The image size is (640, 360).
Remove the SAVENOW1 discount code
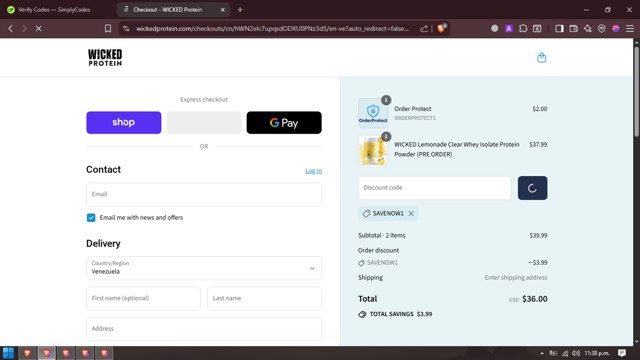(x=411, y=213)
